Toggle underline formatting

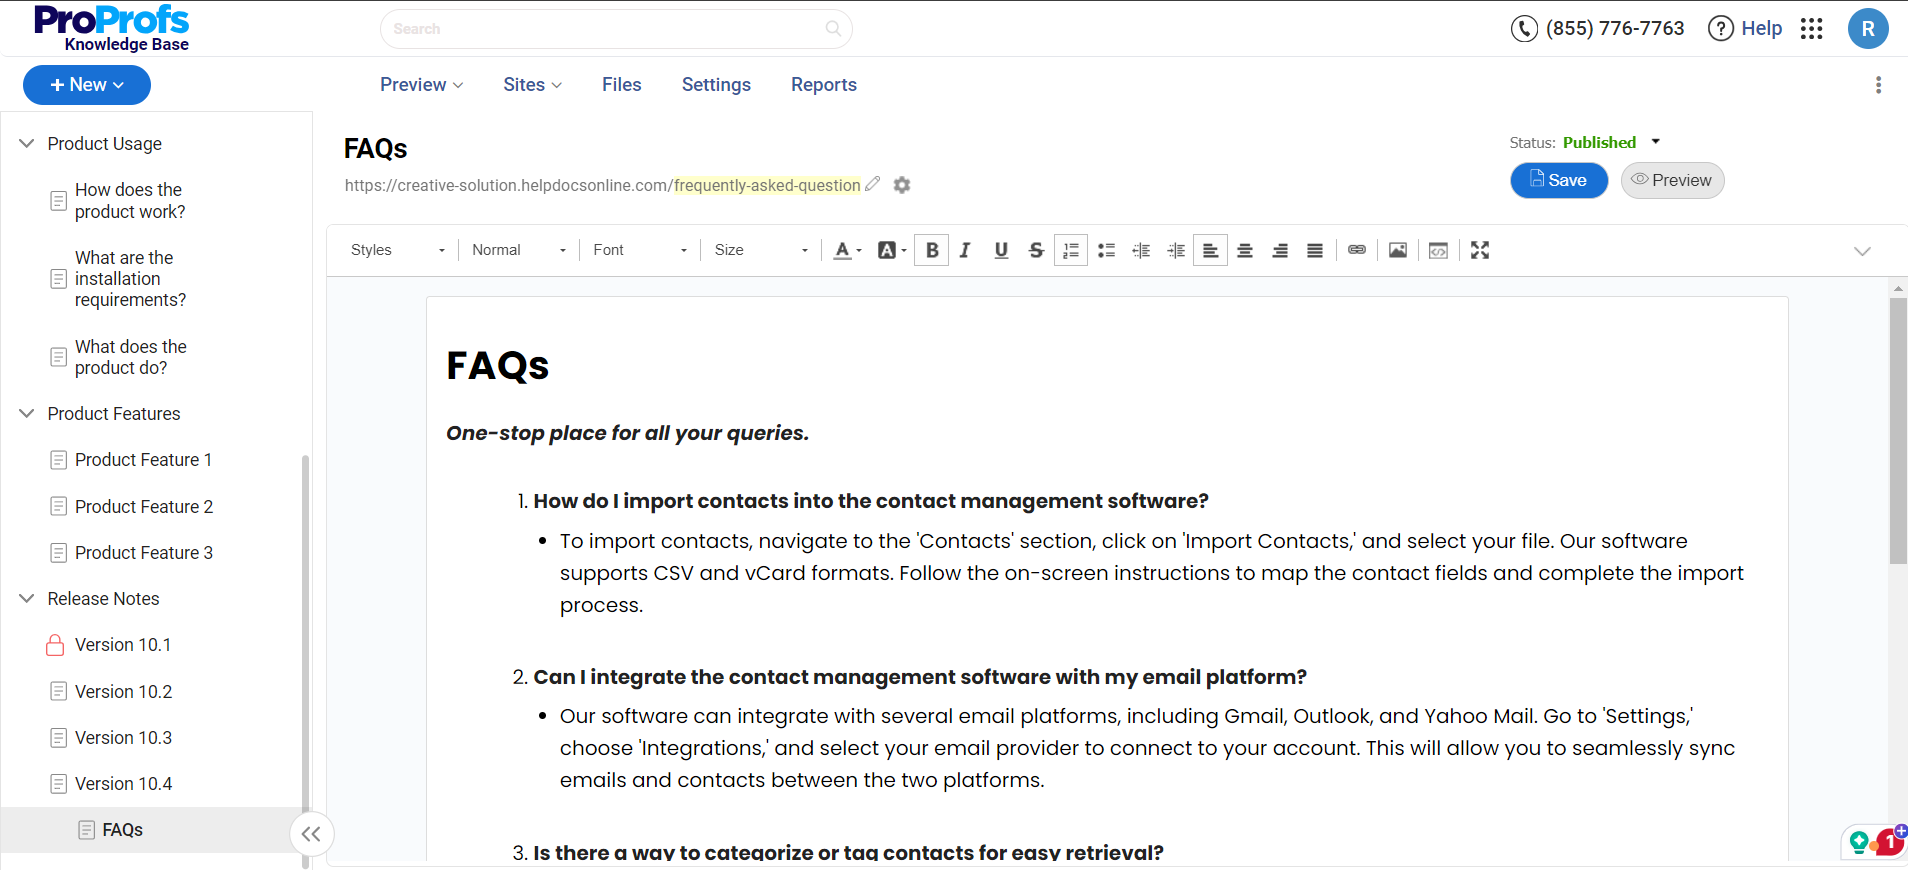pyautogui.click(x=1001, y=250)
